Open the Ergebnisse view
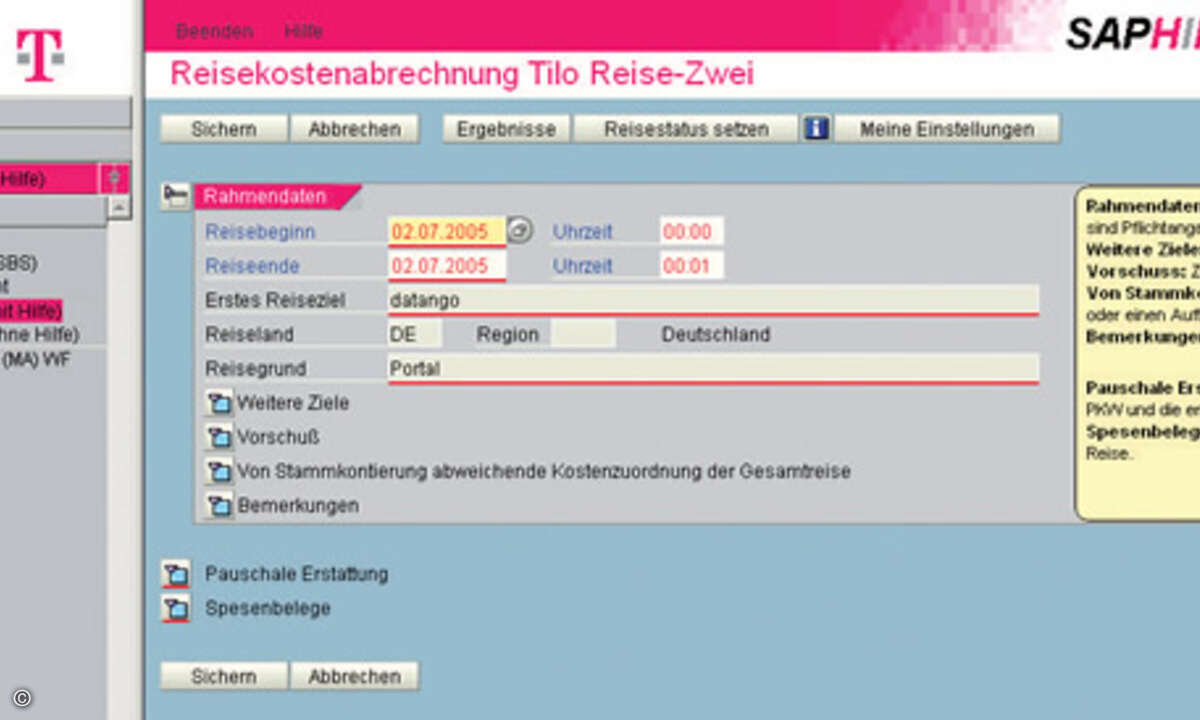This screenshot has width=1200, height=720. click(x=507, y=129)
